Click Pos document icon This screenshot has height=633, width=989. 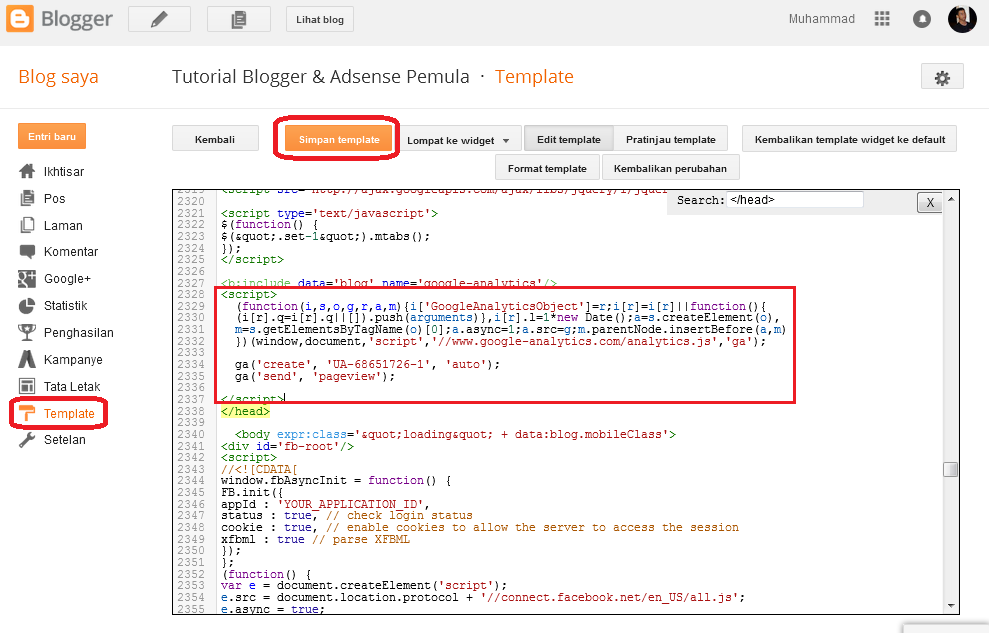point(27,199)
